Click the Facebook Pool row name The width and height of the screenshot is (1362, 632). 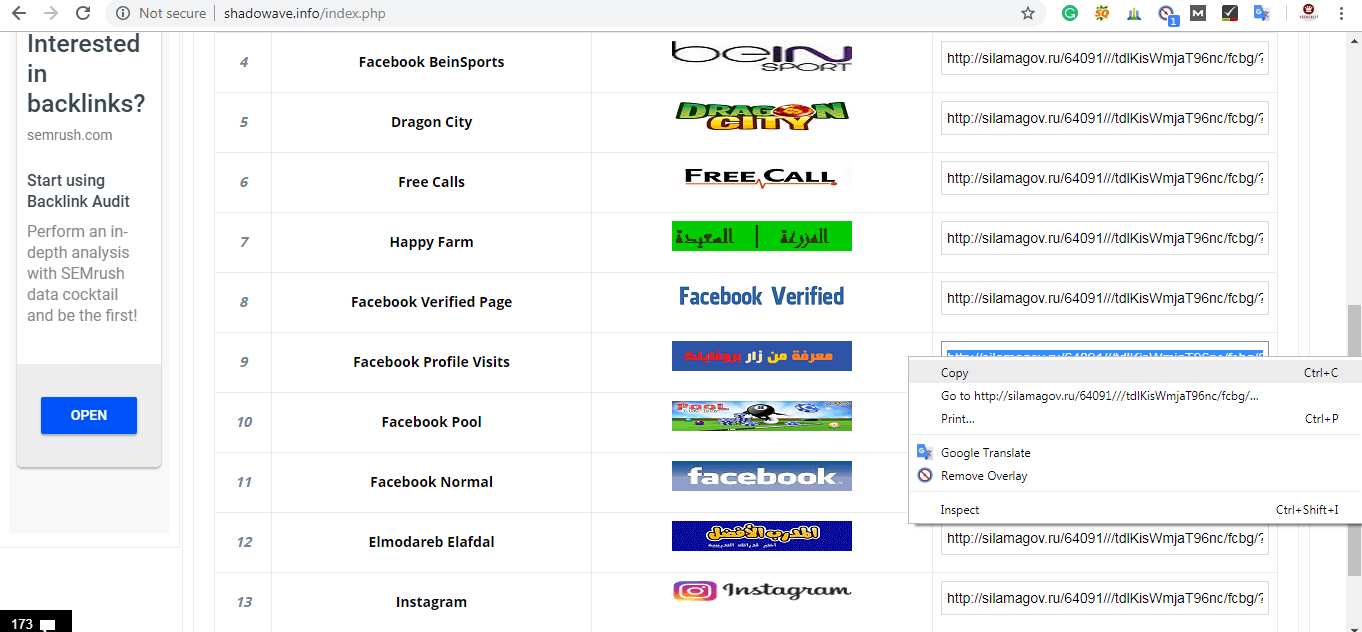[x=431, y=422]
